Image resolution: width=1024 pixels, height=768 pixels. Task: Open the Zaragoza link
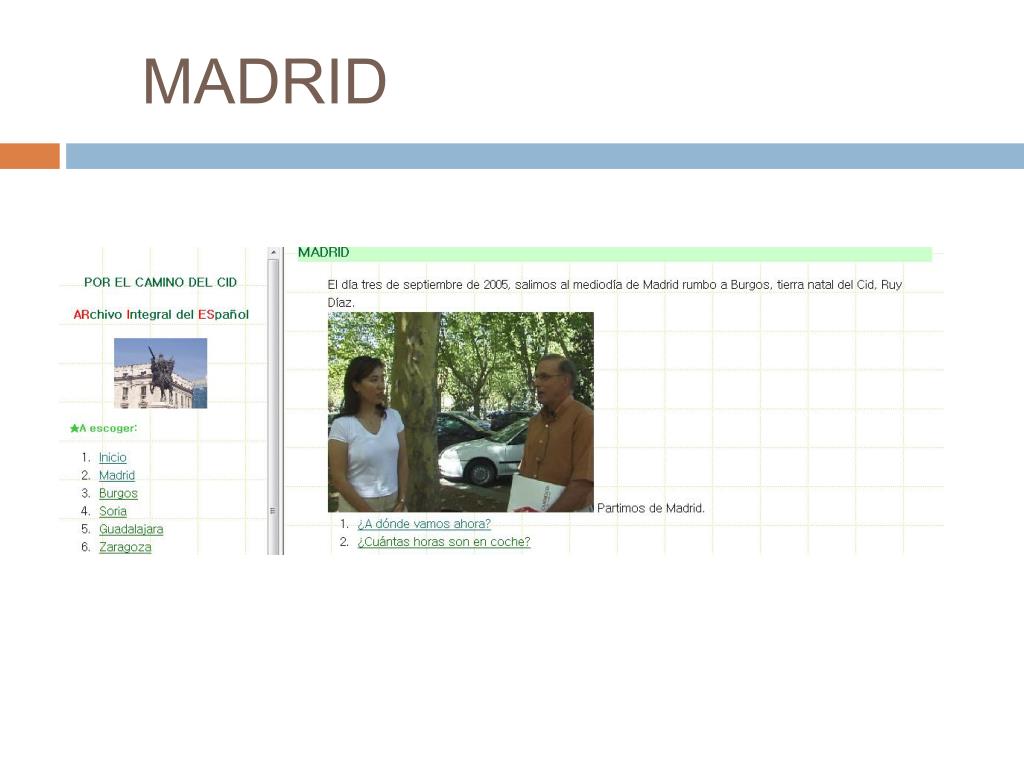pyautogui.click(x=125, y=547)
